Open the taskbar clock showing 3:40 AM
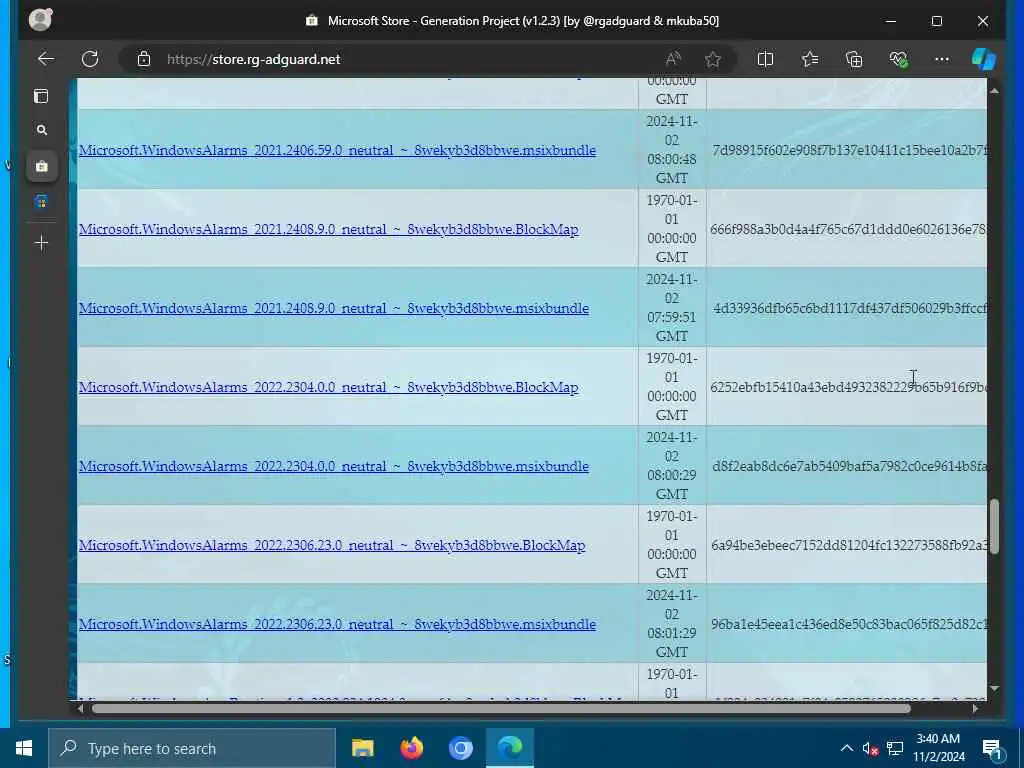 pyautogui.click(x=938, y=748)
